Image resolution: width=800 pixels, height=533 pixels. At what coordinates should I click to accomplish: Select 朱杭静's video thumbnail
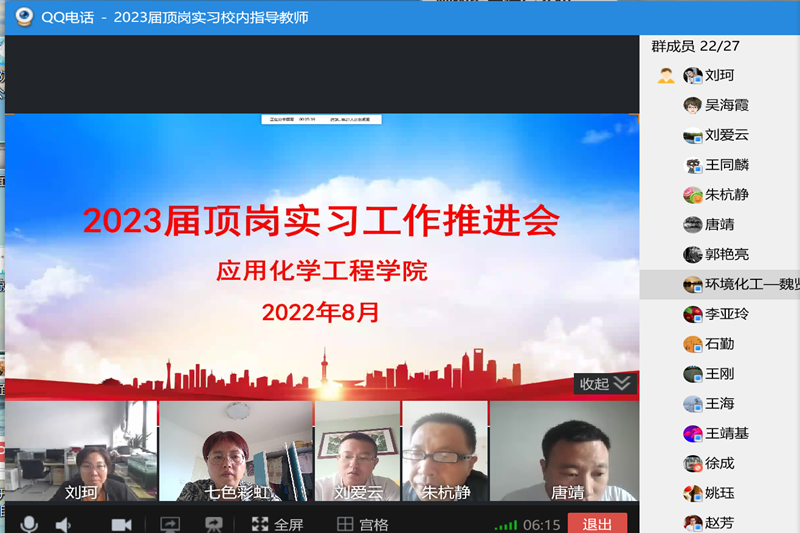tap(444, 451)
